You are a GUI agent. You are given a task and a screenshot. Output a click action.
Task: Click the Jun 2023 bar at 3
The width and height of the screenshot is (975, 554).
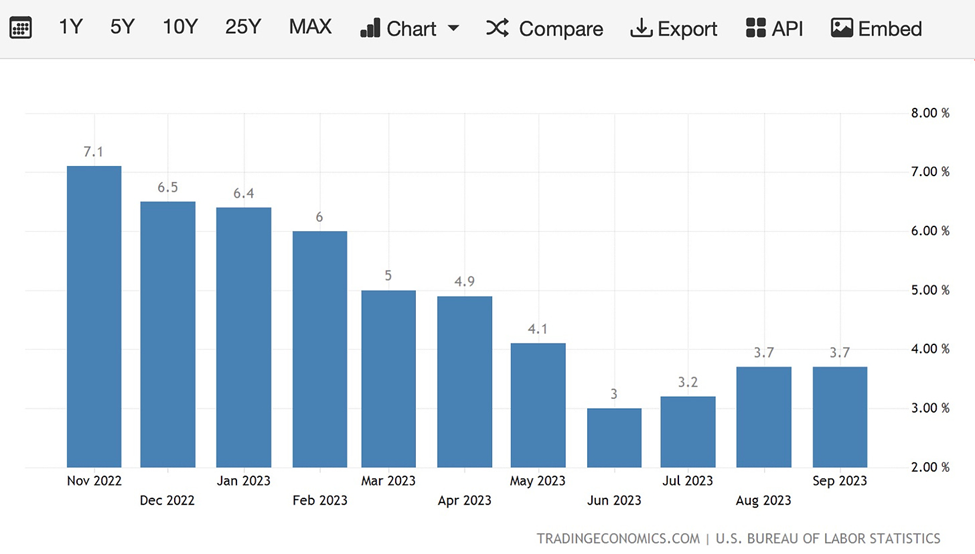point(614,438)
